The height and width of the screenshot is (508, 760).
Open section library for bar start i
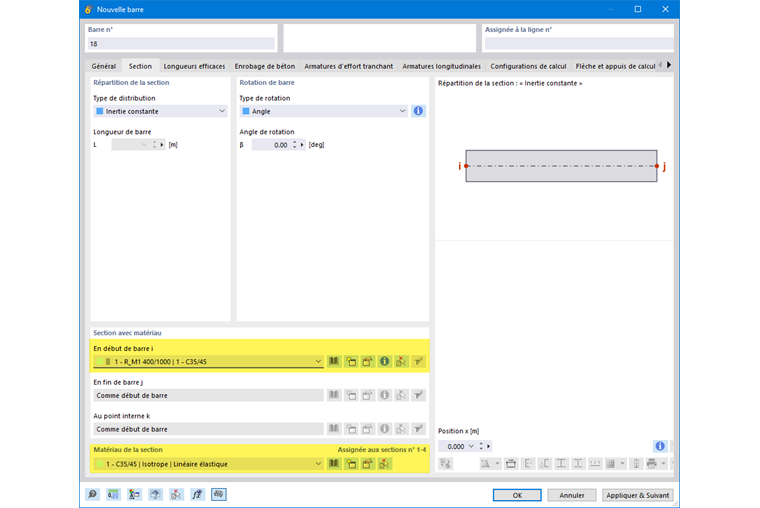pyautogui.click(x=334, y=361)
